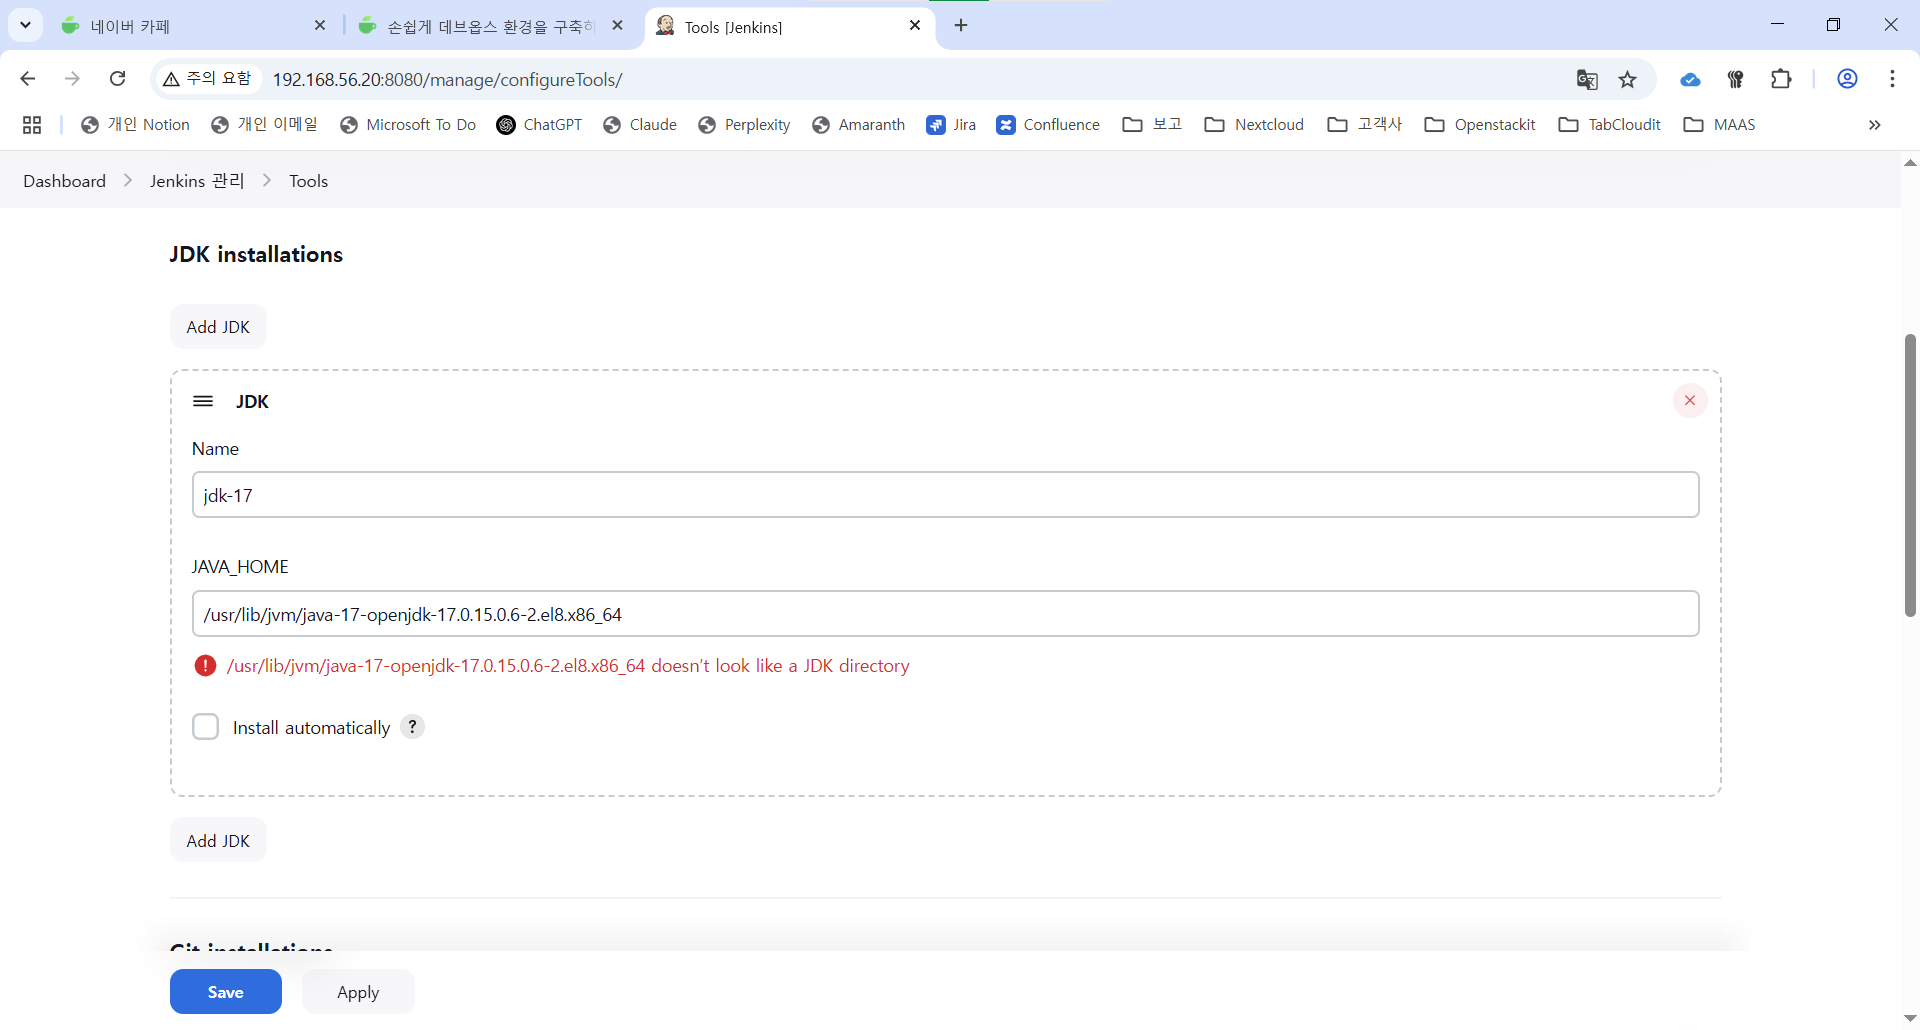Apply the configuration changes
The width and height of the screenshot is (1920, 1030).
coord(358,992)
